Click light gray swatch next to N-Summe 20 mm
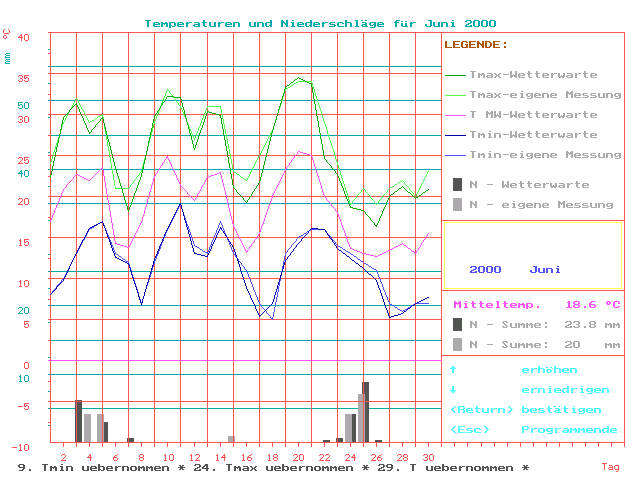 click(457, 344)
